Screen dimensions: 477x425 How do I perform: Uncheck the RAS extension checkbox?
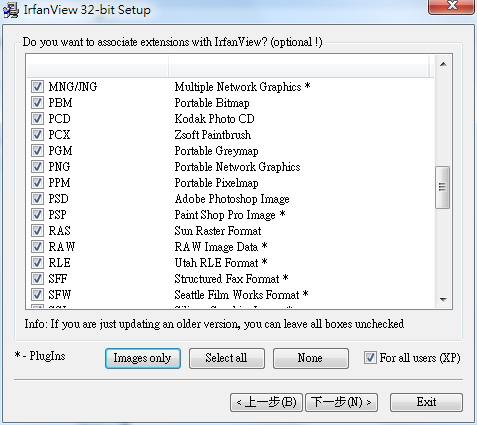37,231
